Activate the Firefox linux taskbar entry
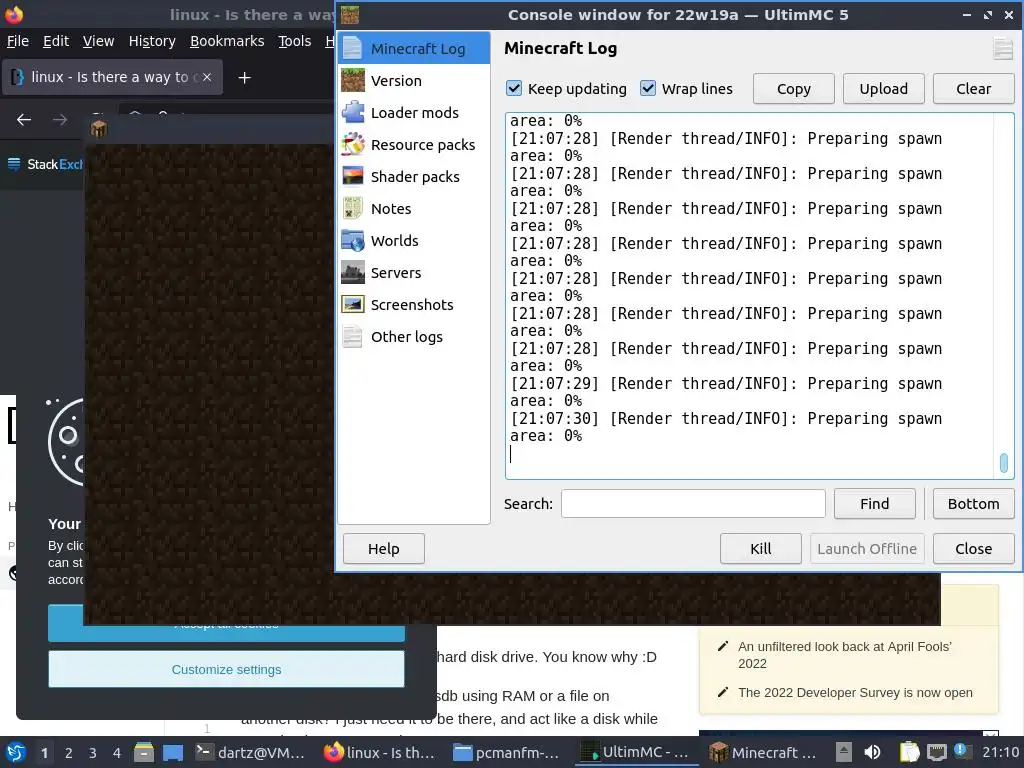 click(x=379, y=752)
